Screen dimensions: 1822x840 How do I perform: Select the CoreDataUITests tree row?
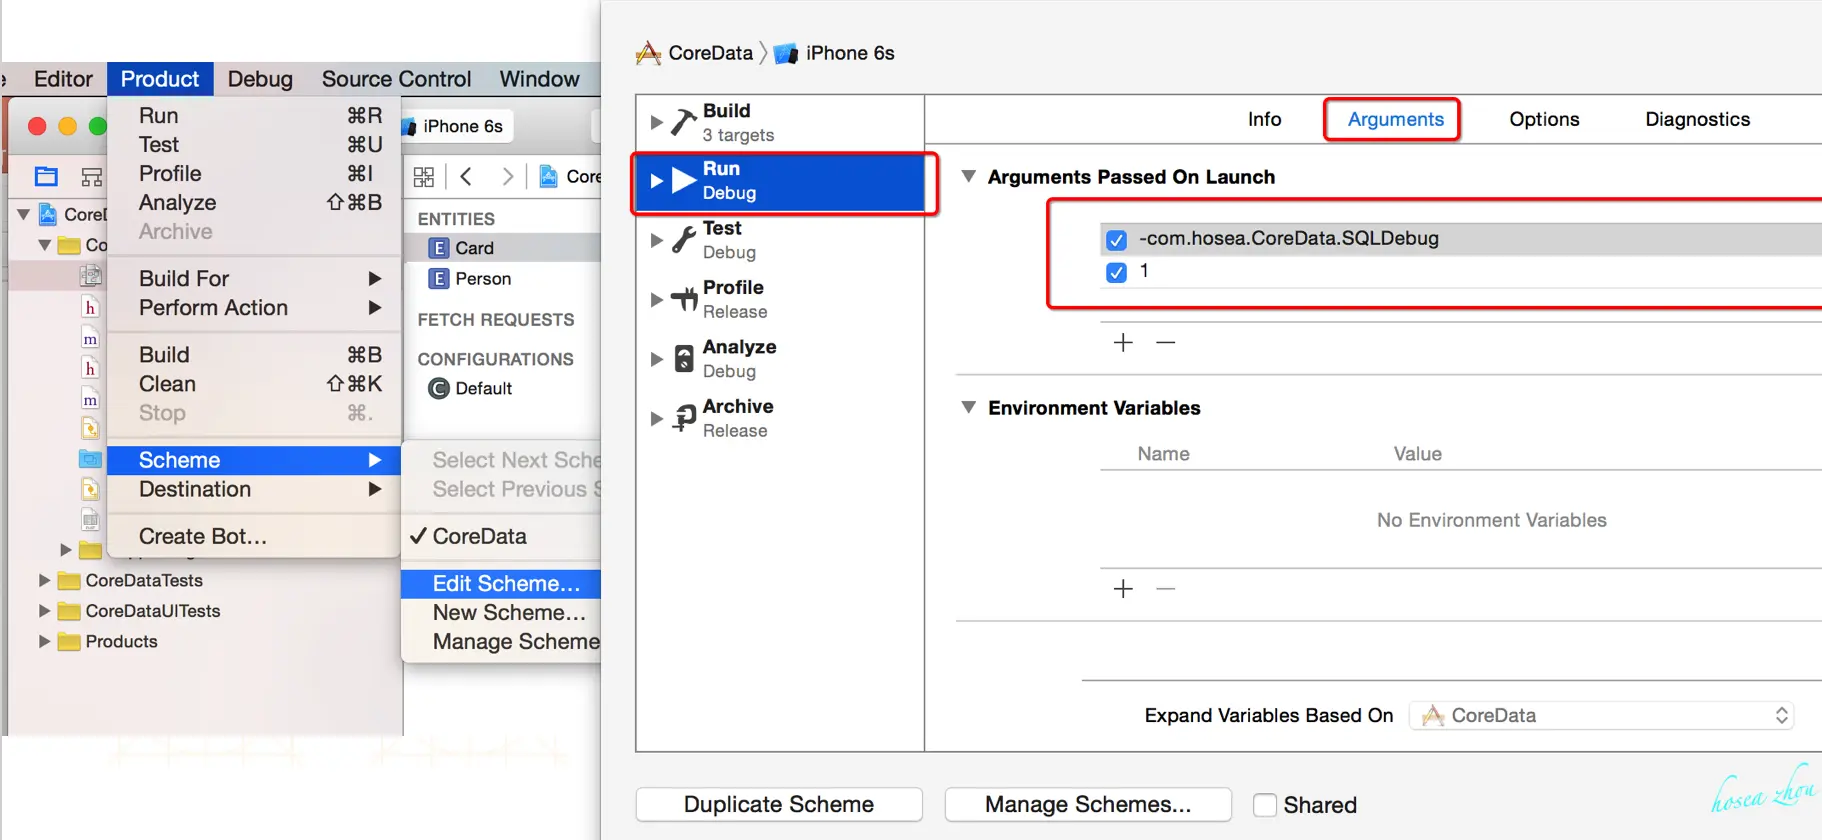coord(205,611)
